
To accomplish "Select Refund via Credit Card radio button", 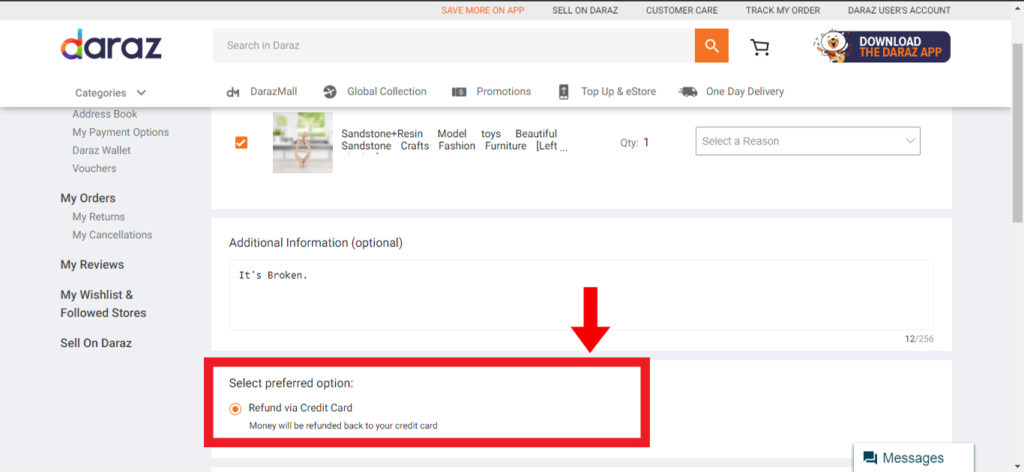I will pyautogui.click(x=235, y=409).
